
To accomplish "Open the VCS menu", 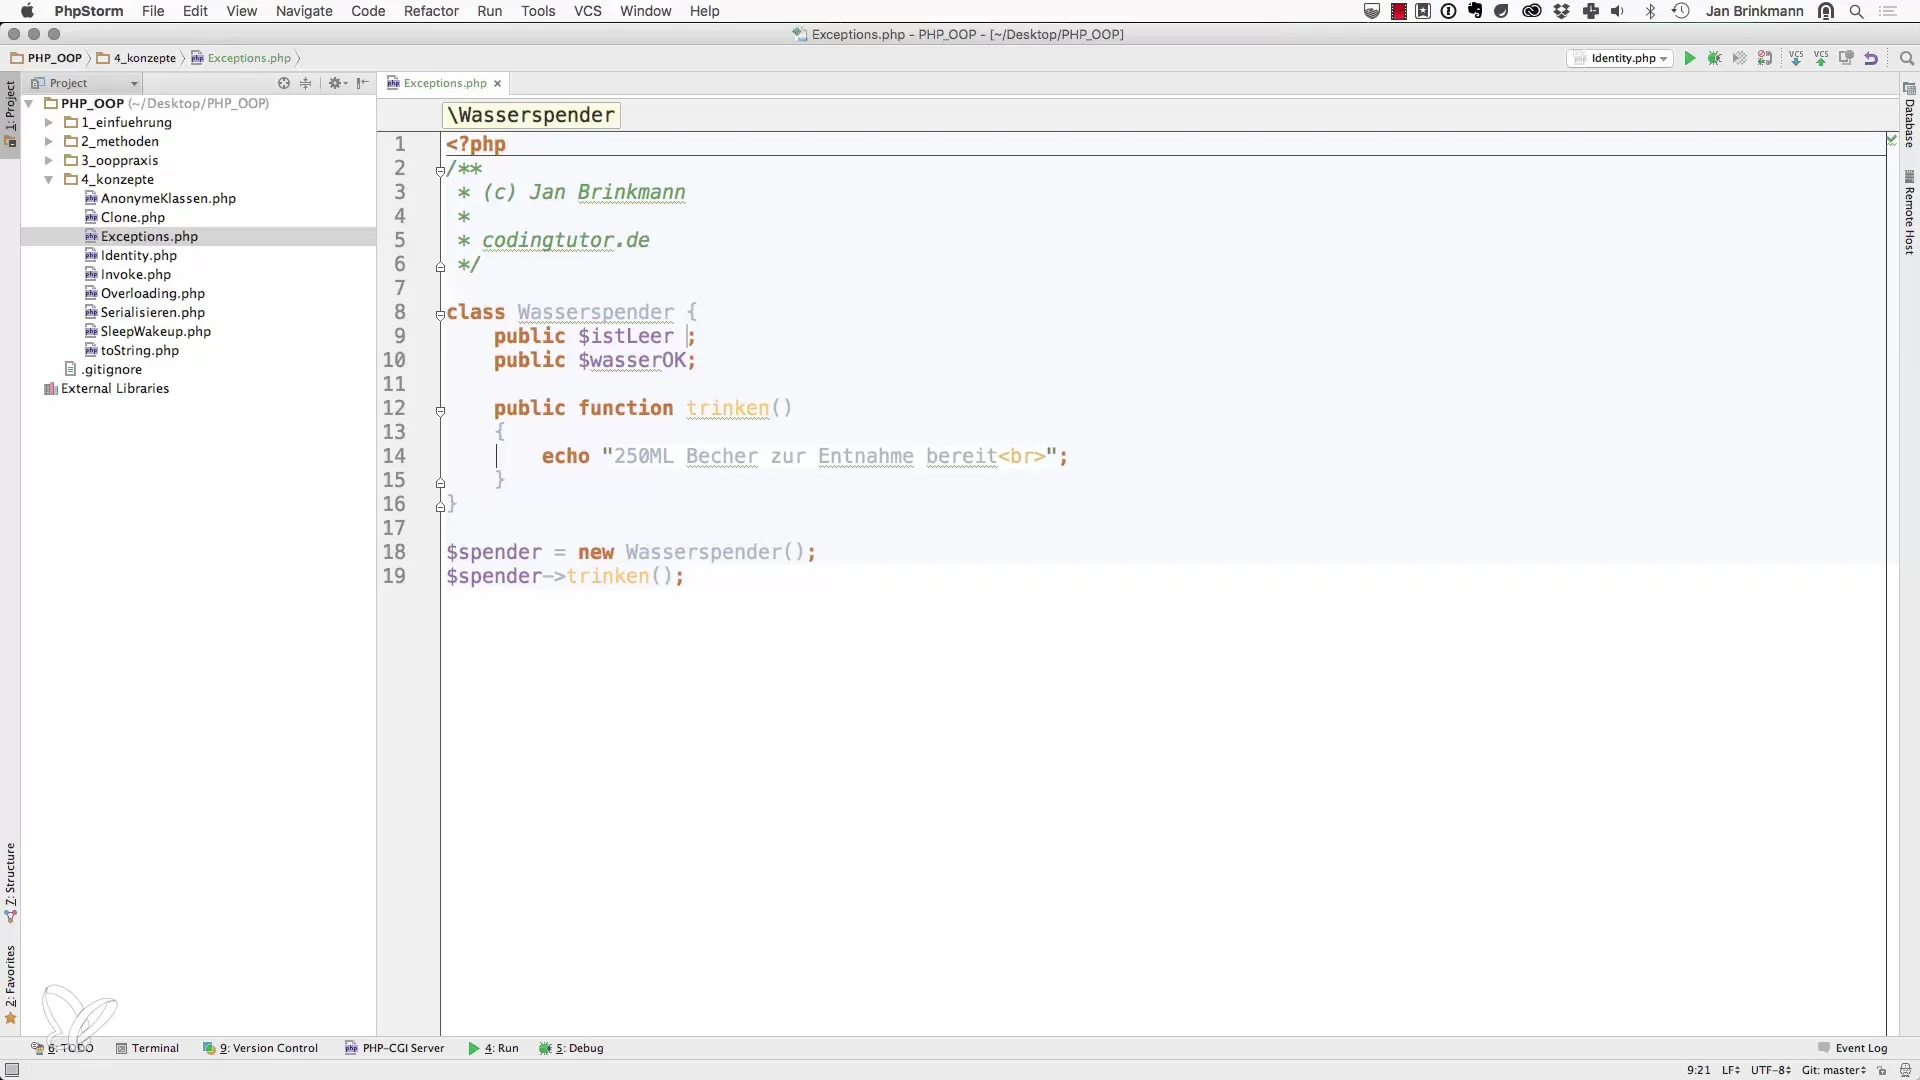I will 588,11.
